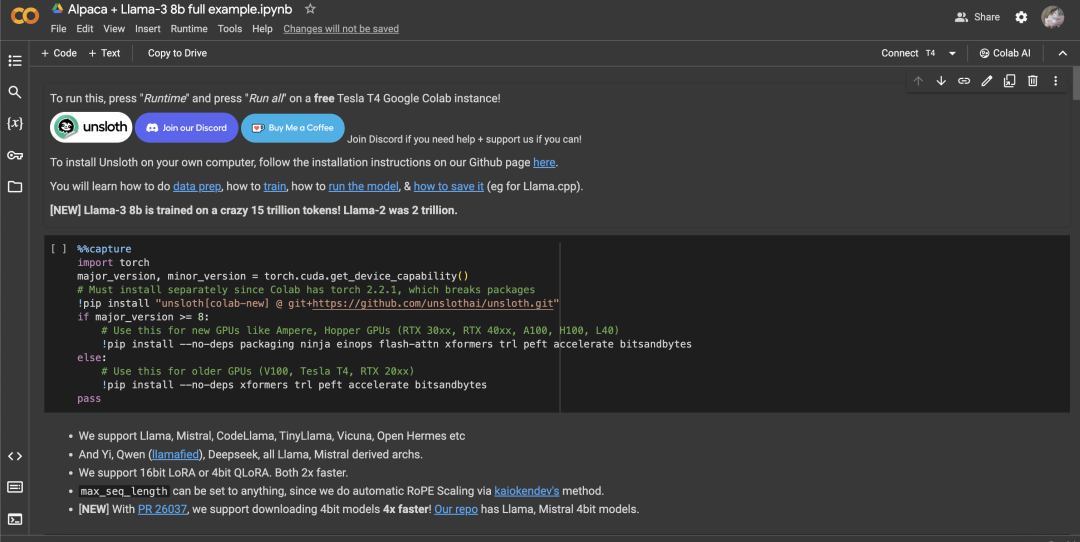This screenshot has width=1080, height=542.
Task: Edit the text cell with pencil
Action: pos(986,81)
